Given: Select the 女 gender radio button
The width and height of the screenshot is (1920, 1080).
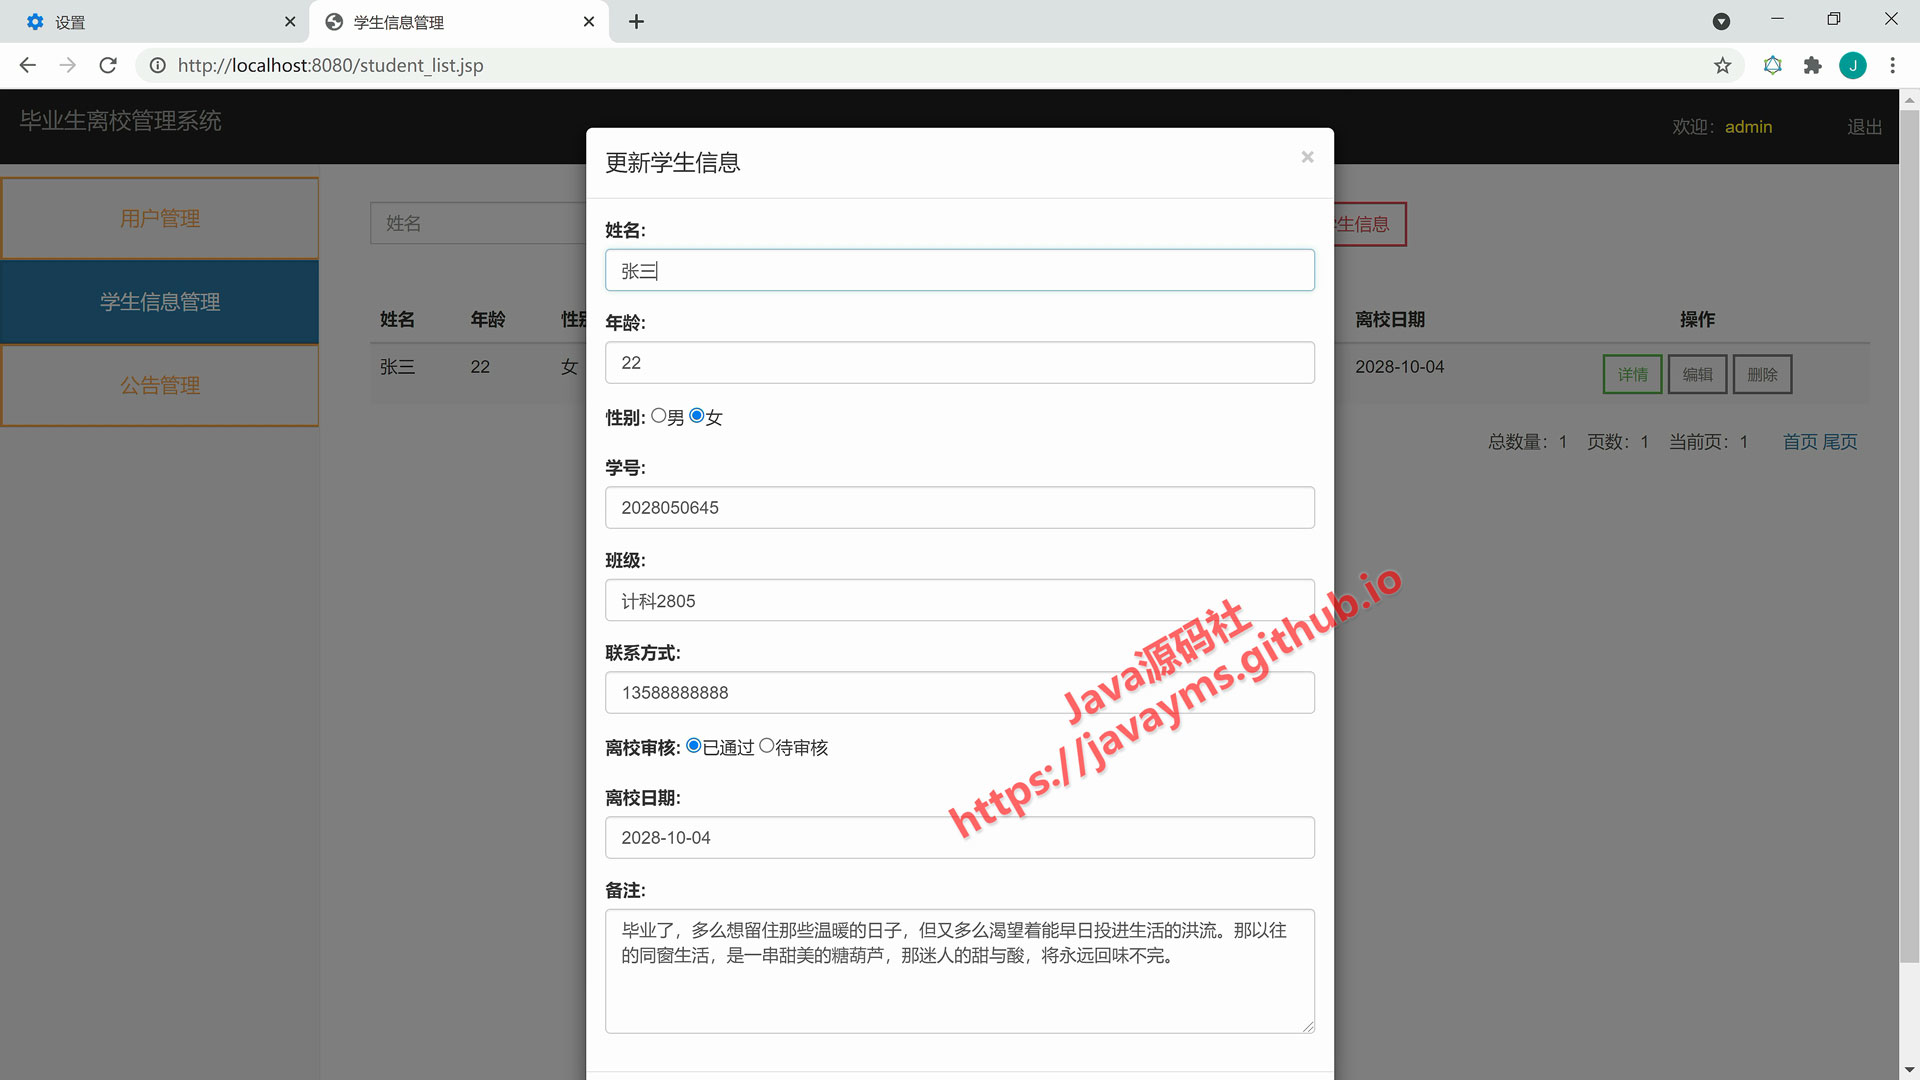Looking at the screenshot, I should (x=697, y=416).
